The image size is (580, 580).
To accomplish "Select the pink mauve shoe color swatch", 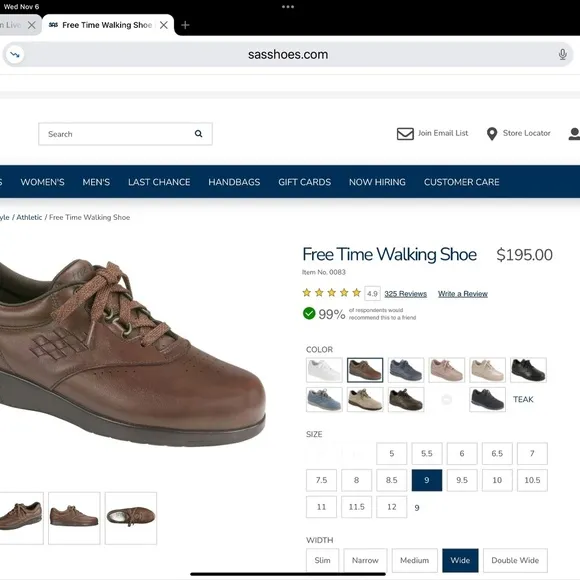I will click(446, 370).
